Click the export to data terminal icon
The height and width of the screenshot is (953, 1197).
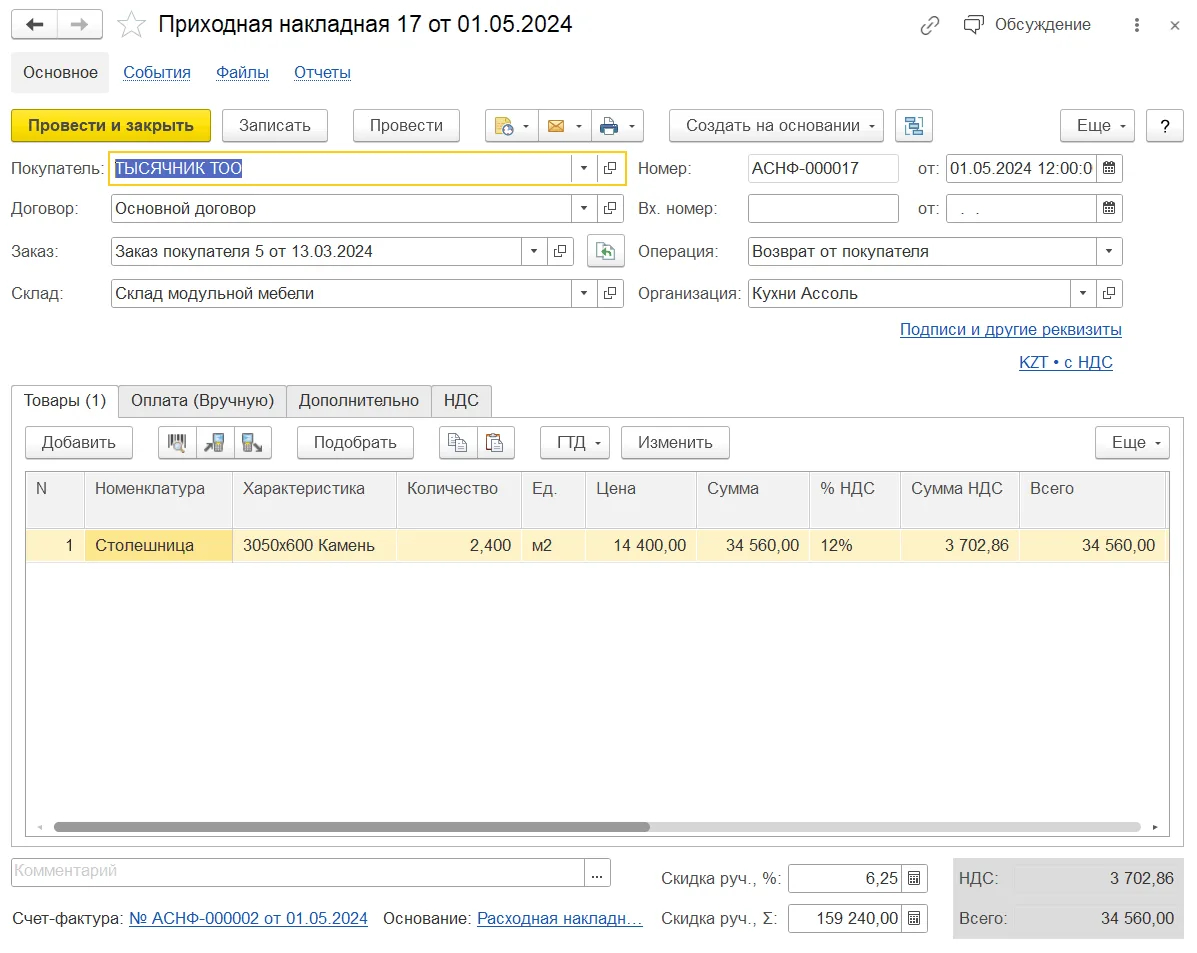[252, 443]
